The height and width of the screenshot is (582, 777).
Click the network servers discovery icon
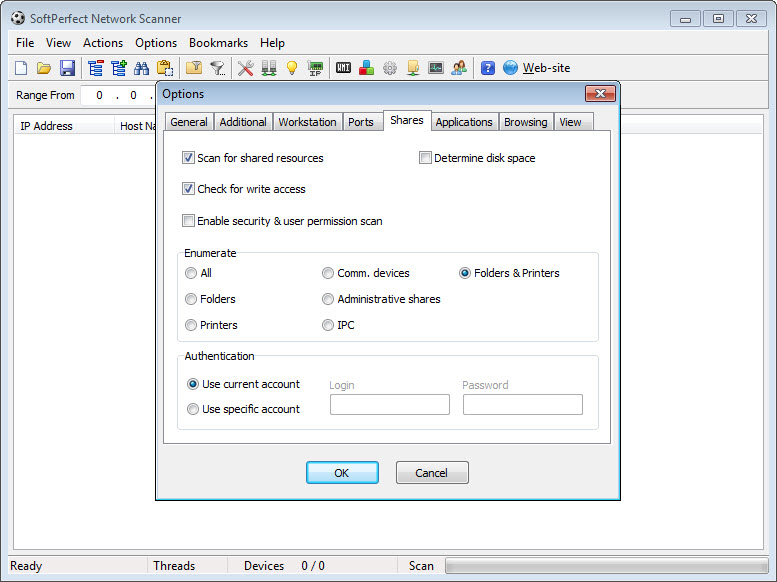pos(269,68)
